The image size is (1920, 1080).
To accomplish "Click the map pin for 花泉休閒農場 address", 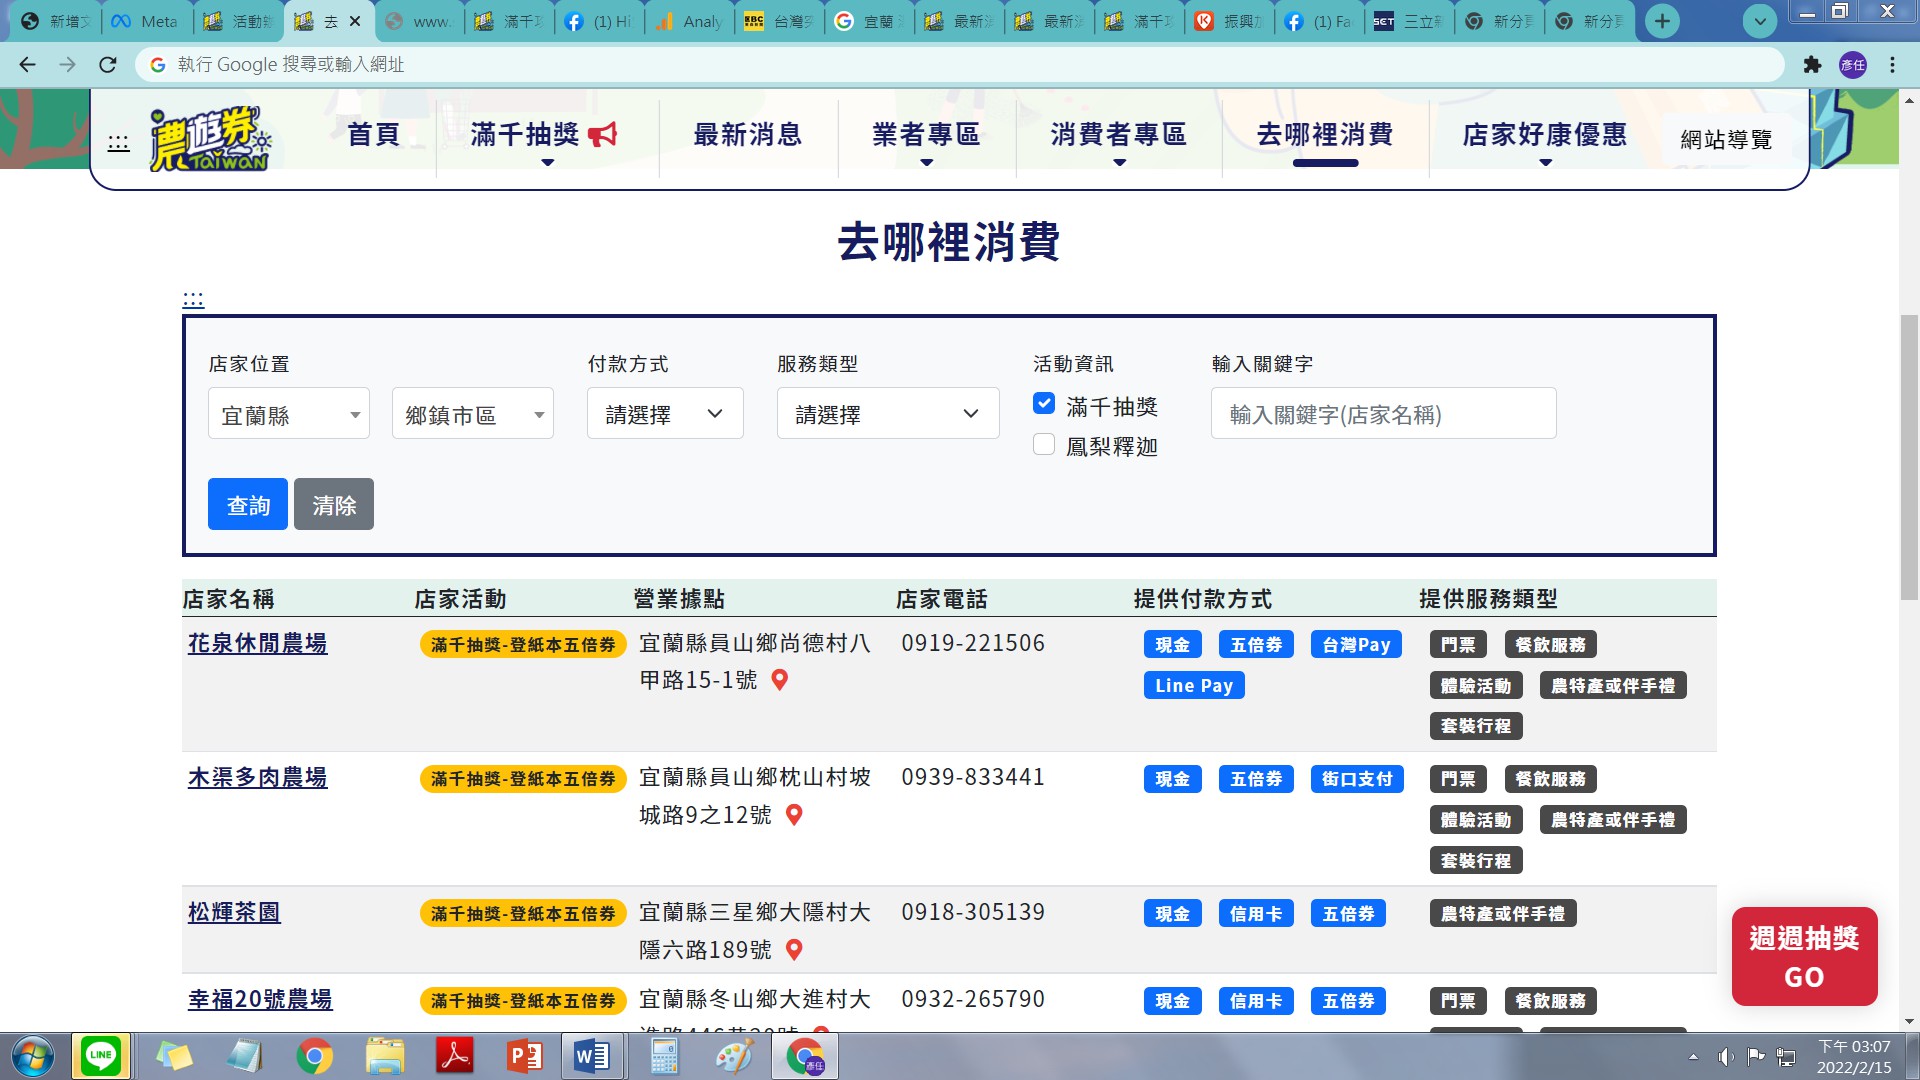I will click(x=780, y=680).
